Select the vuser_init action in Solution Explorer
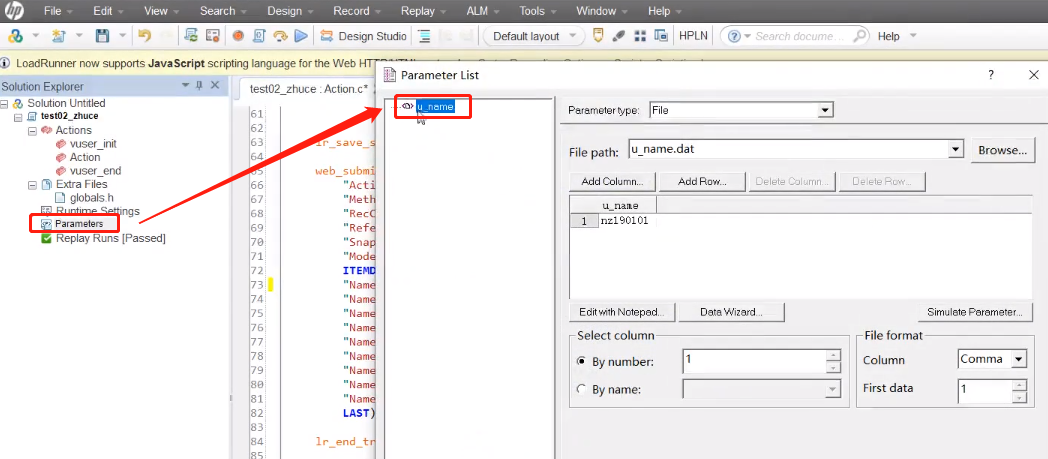The height and width of the screenshot is (459, 1048). pos(93,144)
